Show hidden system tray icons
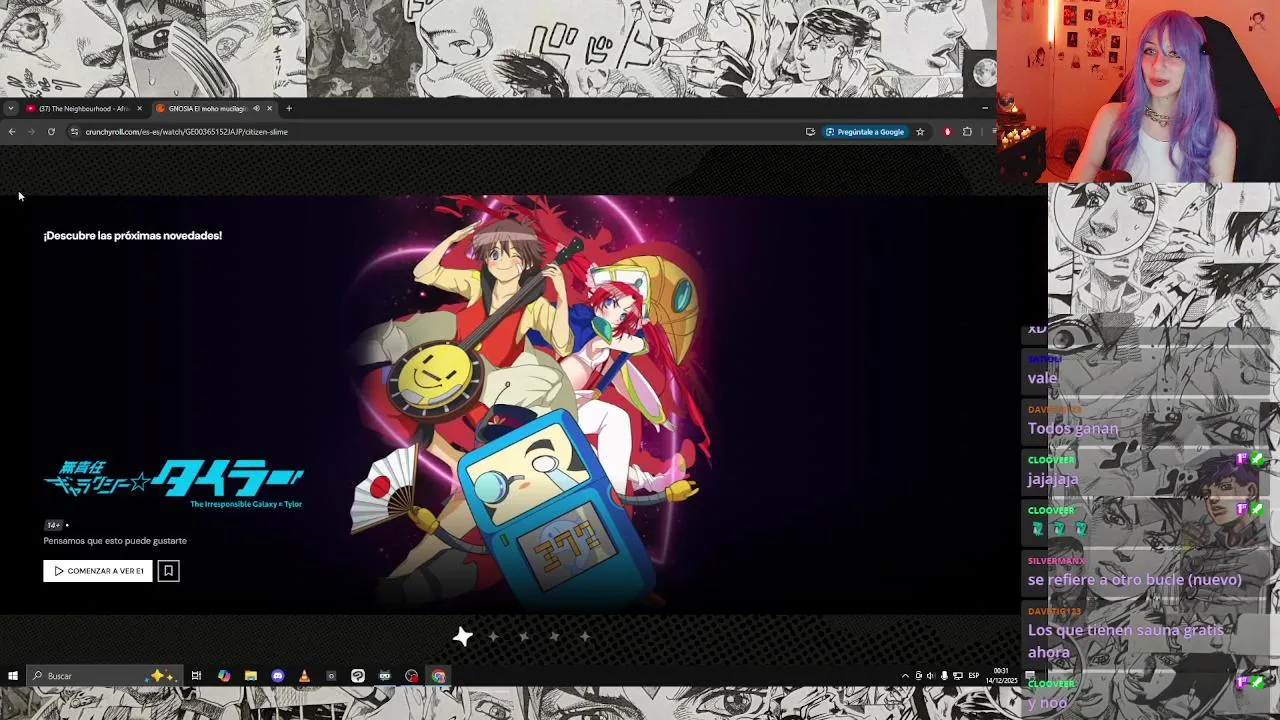This screenshot has width=1280, height=720. [905, 676]
